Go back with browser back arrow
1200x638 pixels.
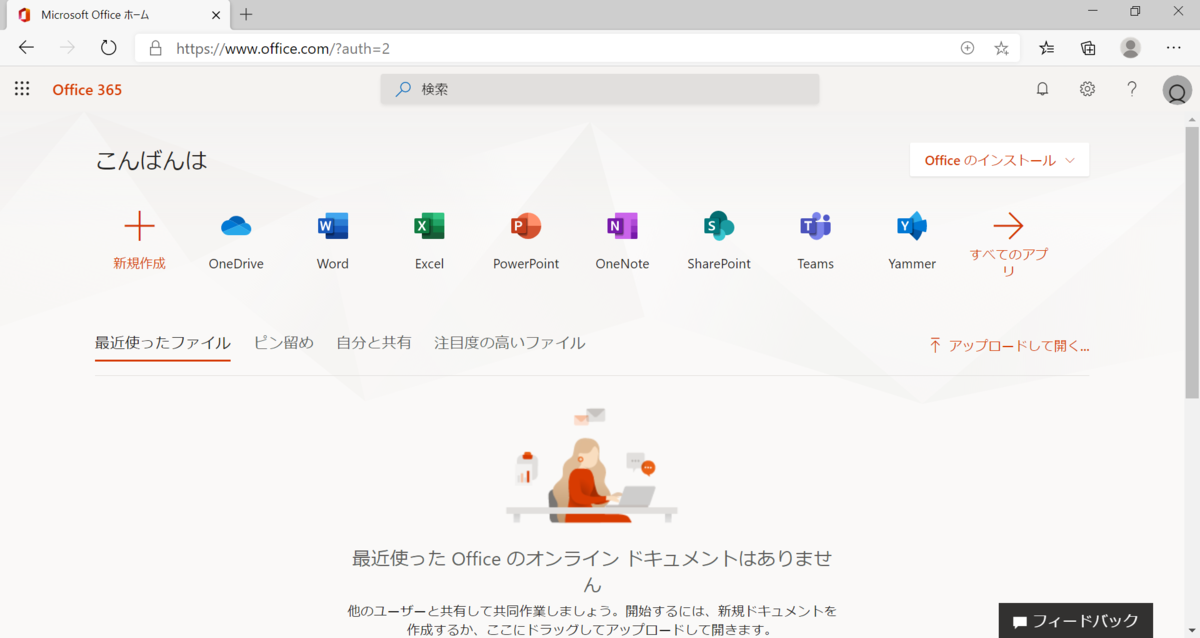point(26,48)
